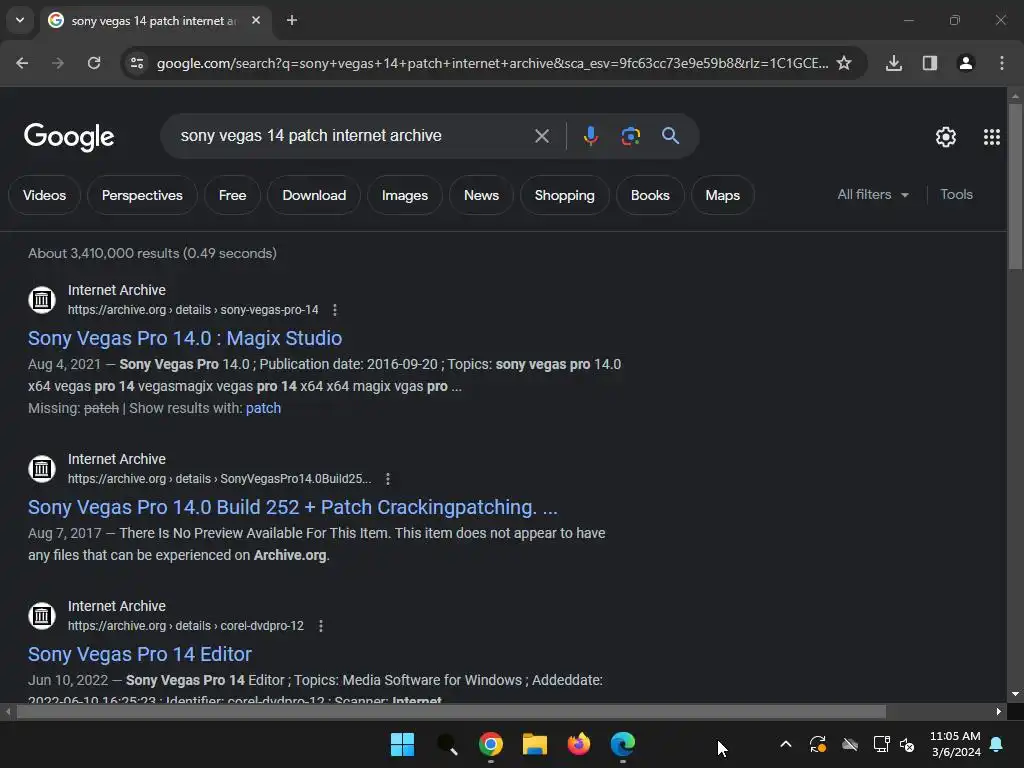This screenshot has width=1024, height=768.
Task: Open the tab search dropdown
Action: pyautogui.click(x=20, y=20)
